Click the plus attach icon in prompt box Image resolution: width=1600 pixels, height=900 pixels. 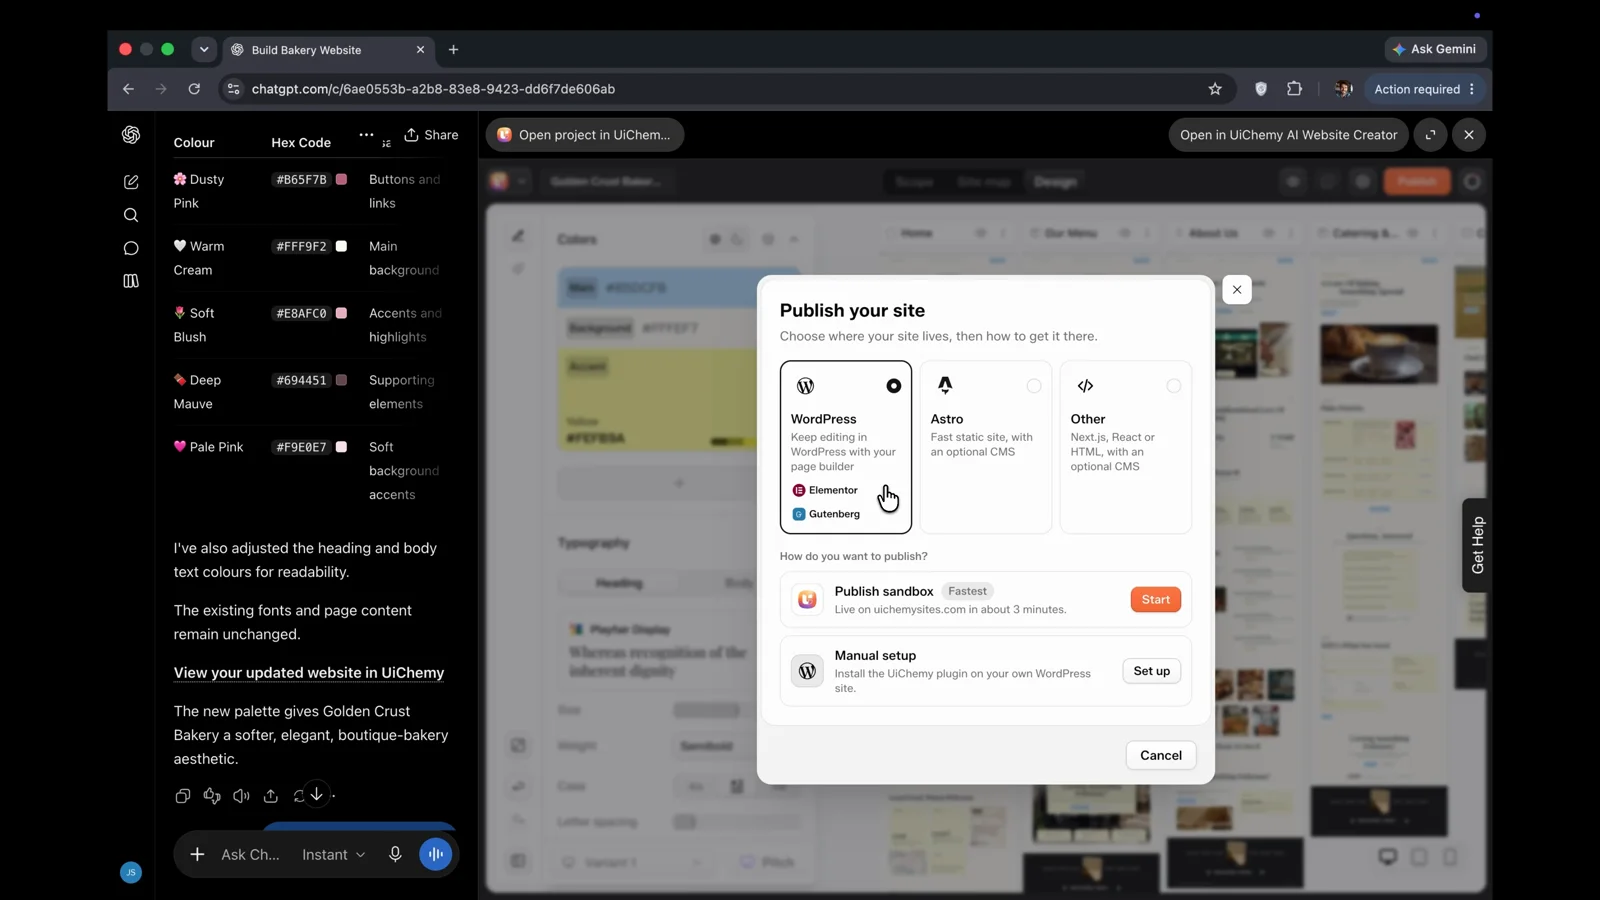tap(197, 854)
